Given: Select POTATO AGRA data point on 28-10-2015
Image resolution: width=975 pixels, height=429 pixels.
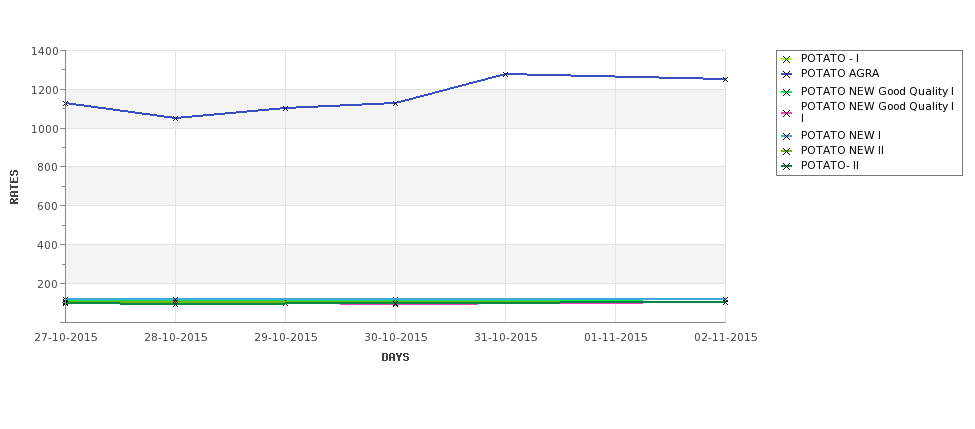Looking at the screenshot, I should 175,118.
